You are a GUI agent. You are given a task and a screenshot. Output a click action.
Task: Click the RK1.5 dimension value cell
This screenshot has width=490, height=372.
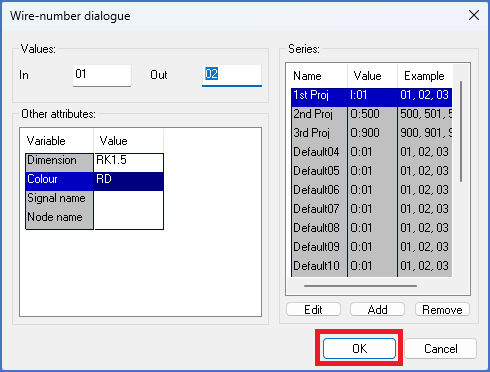(129, 163)
